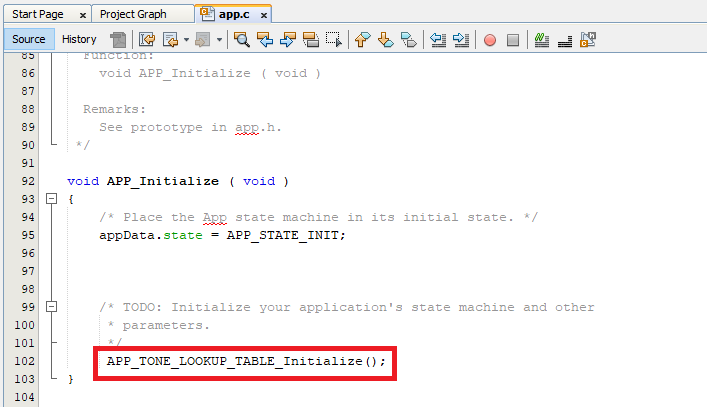Viewport: 707px width, 407px height.
Task: Click the red Start Macro Recording icon
Action: [x=490, y=40]
